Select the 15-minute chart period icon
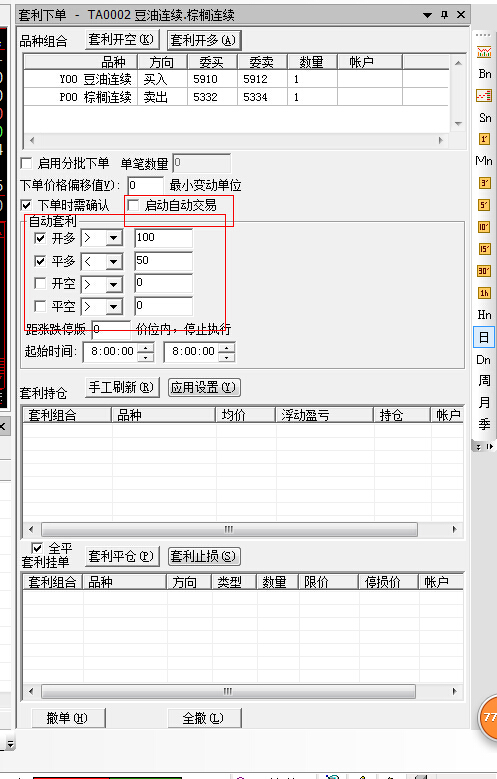This screenshot has height=779, width=497. click(484, 249)
